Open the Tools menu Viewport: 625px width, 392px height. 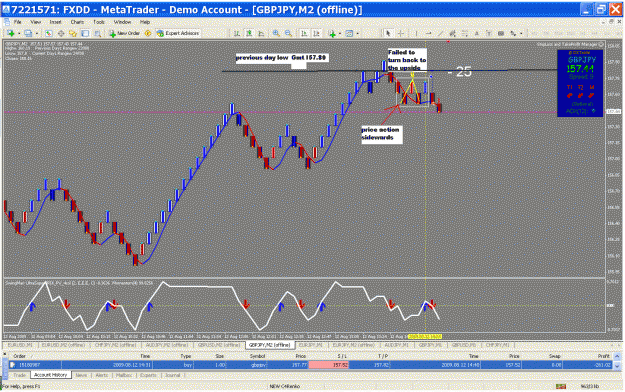coord(99,22)
